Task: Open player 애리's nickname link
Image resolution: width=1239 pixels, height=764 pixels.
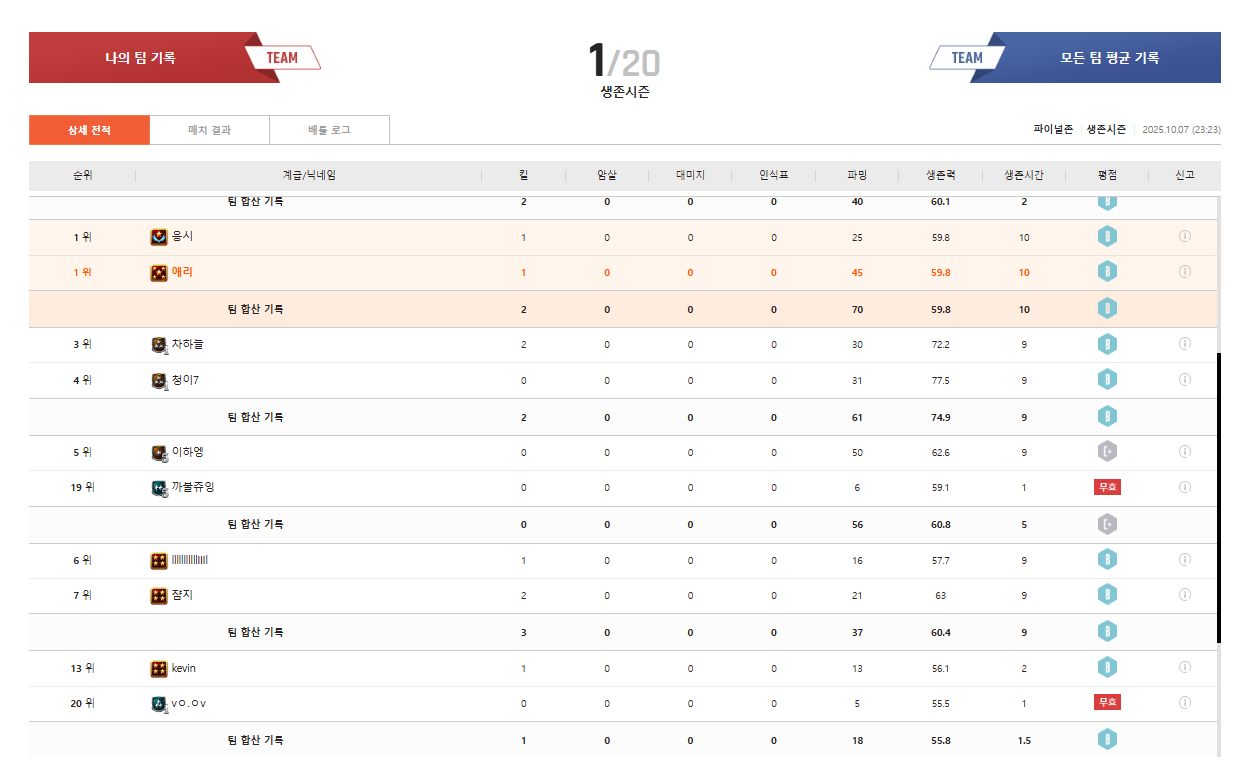Action: 182,272
